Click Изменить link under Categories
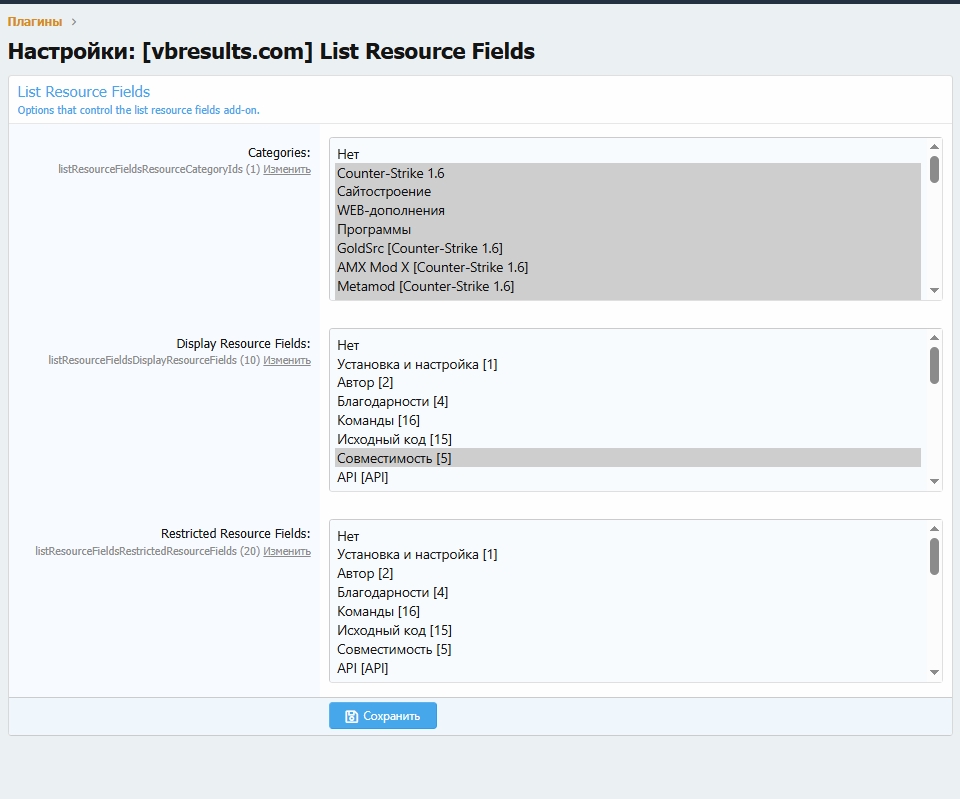The height and width of the screenshot is (799, 960). click(x=287, y=170)
